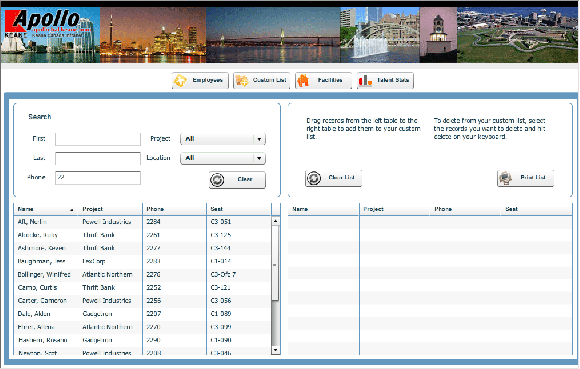Open the Facilities tab

click(x=323, y=80)
